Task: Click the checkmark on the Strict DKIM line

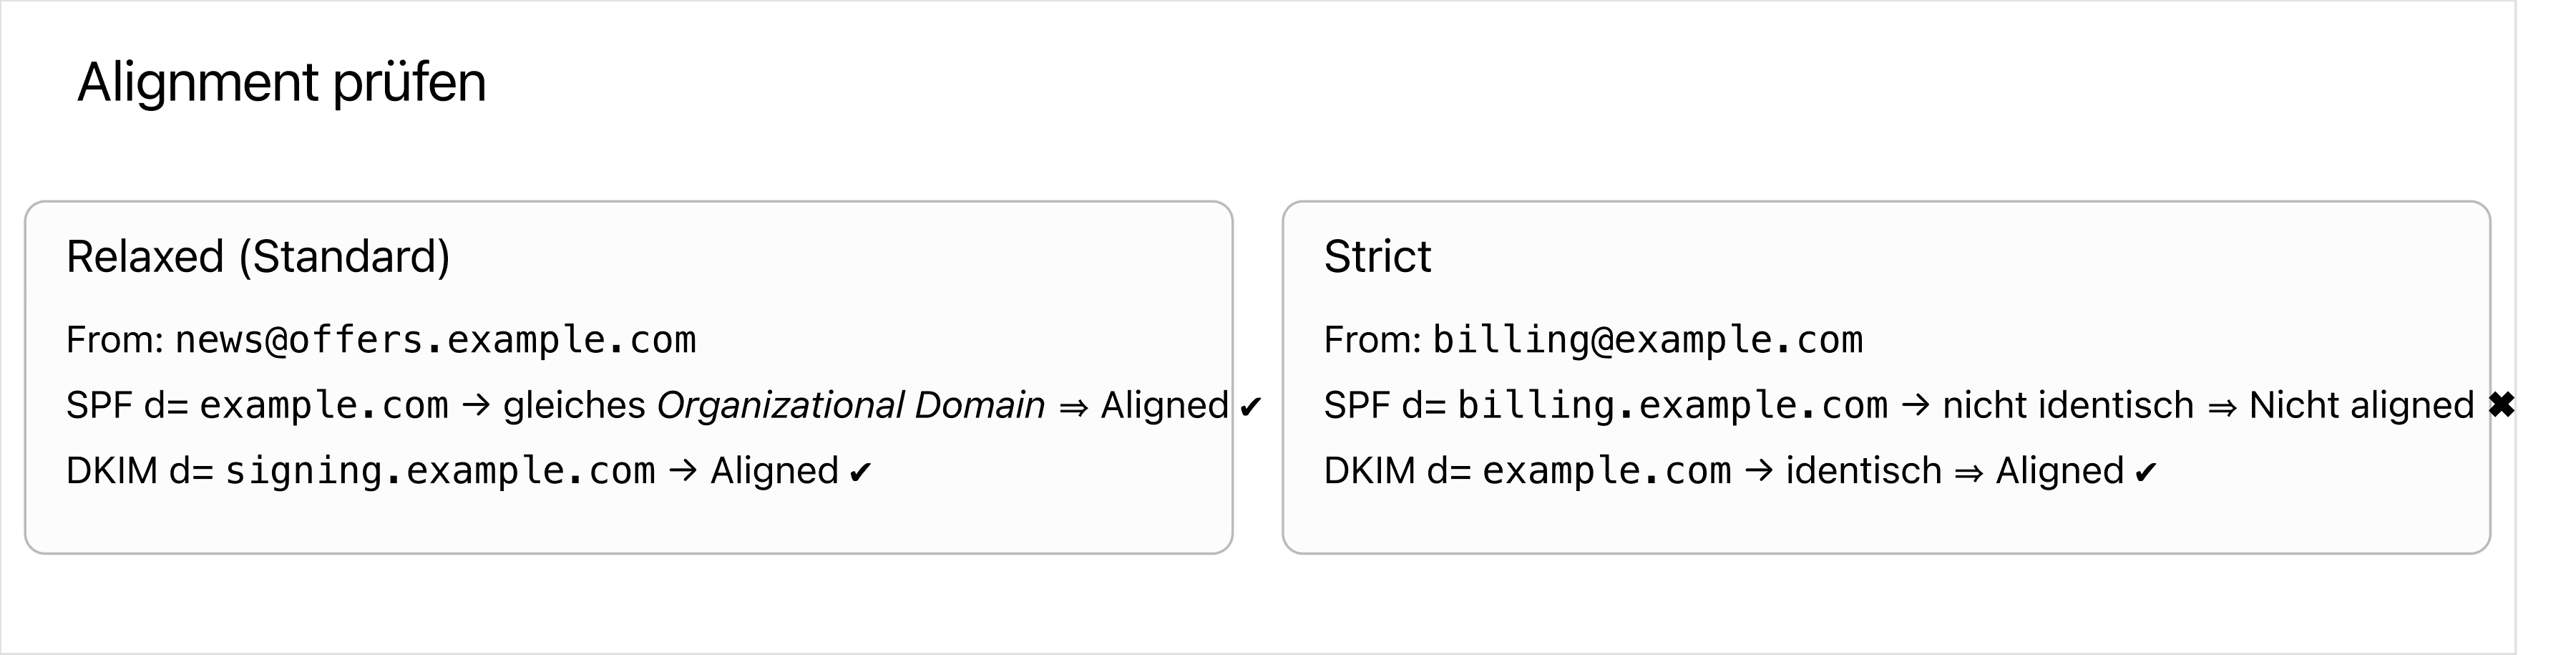Action: coord(2145,473)
